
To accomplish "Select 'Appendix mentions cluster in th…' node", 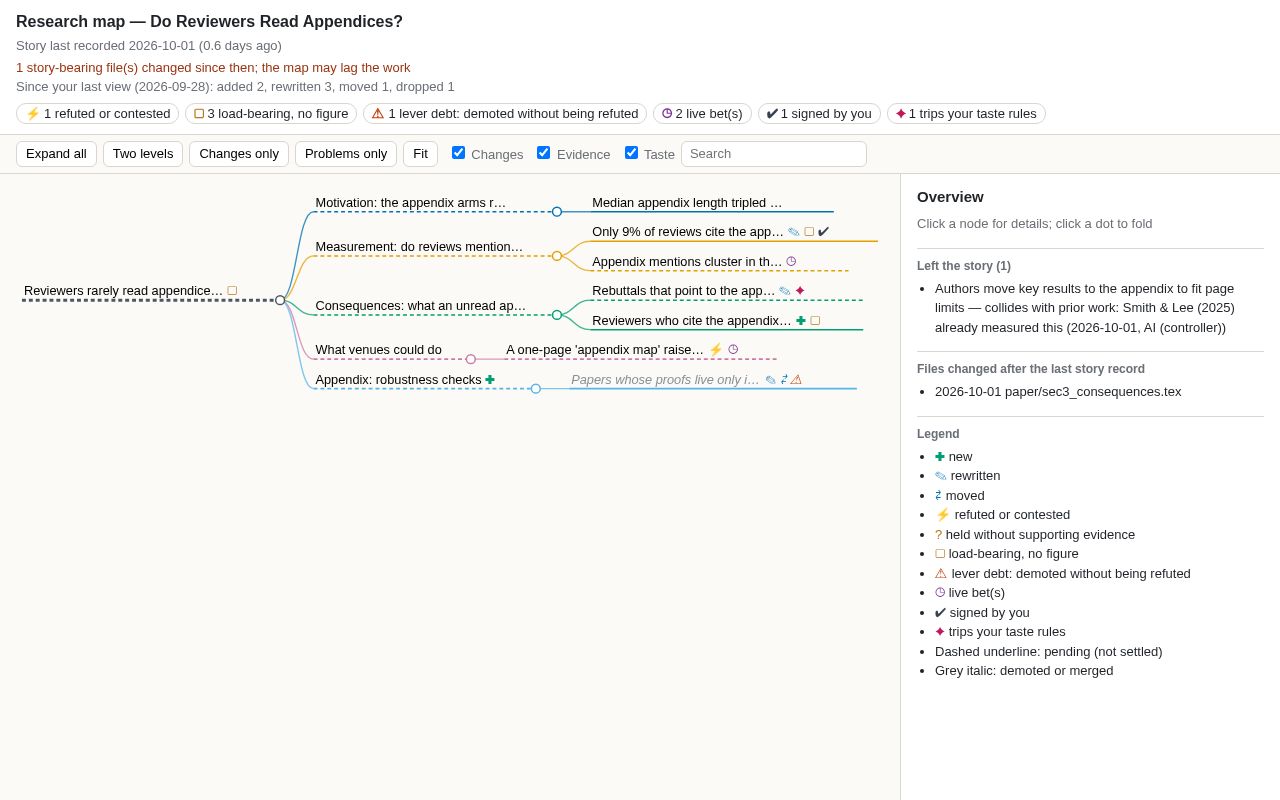I will tap(687, 262).
